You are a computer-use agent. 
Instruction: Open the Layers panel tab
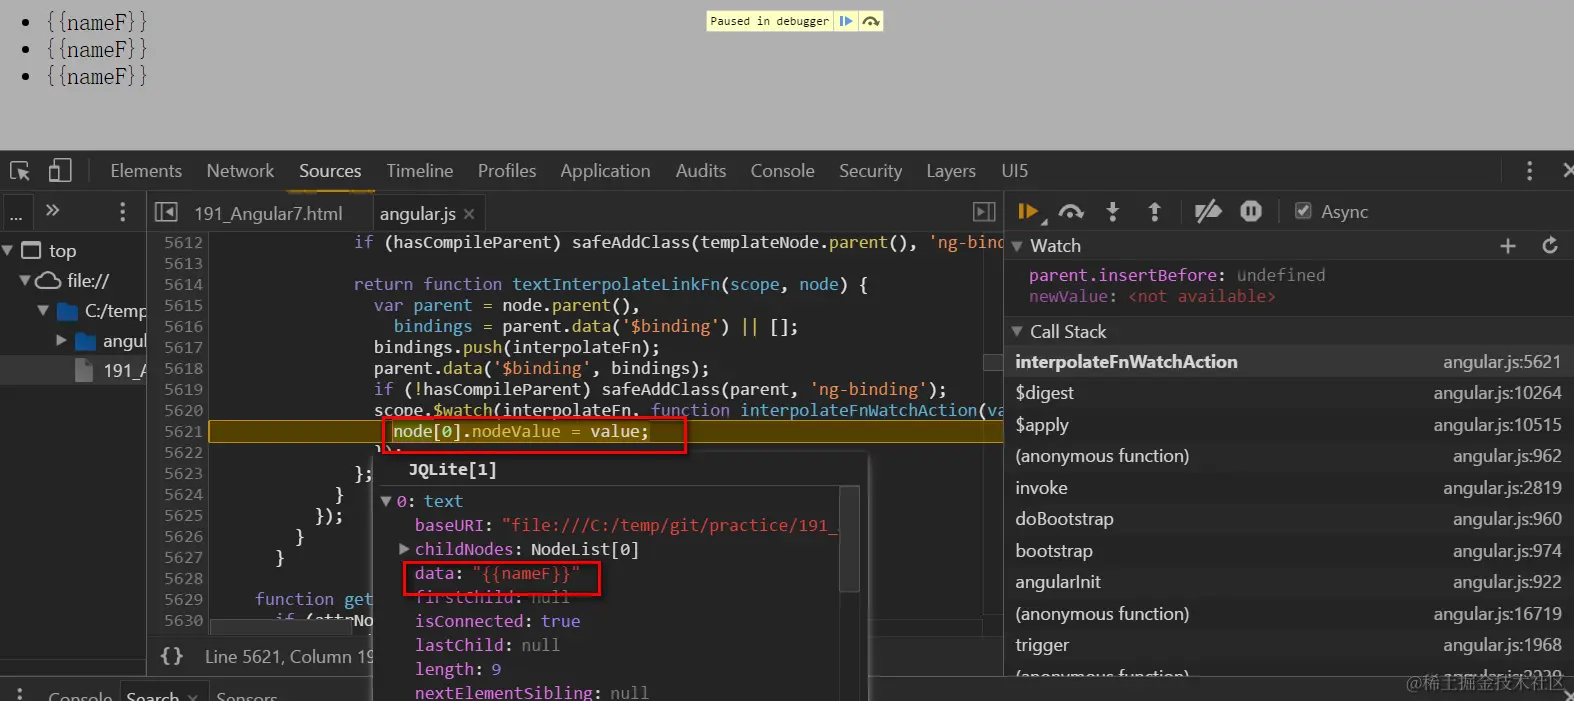(x=951, y=171)
